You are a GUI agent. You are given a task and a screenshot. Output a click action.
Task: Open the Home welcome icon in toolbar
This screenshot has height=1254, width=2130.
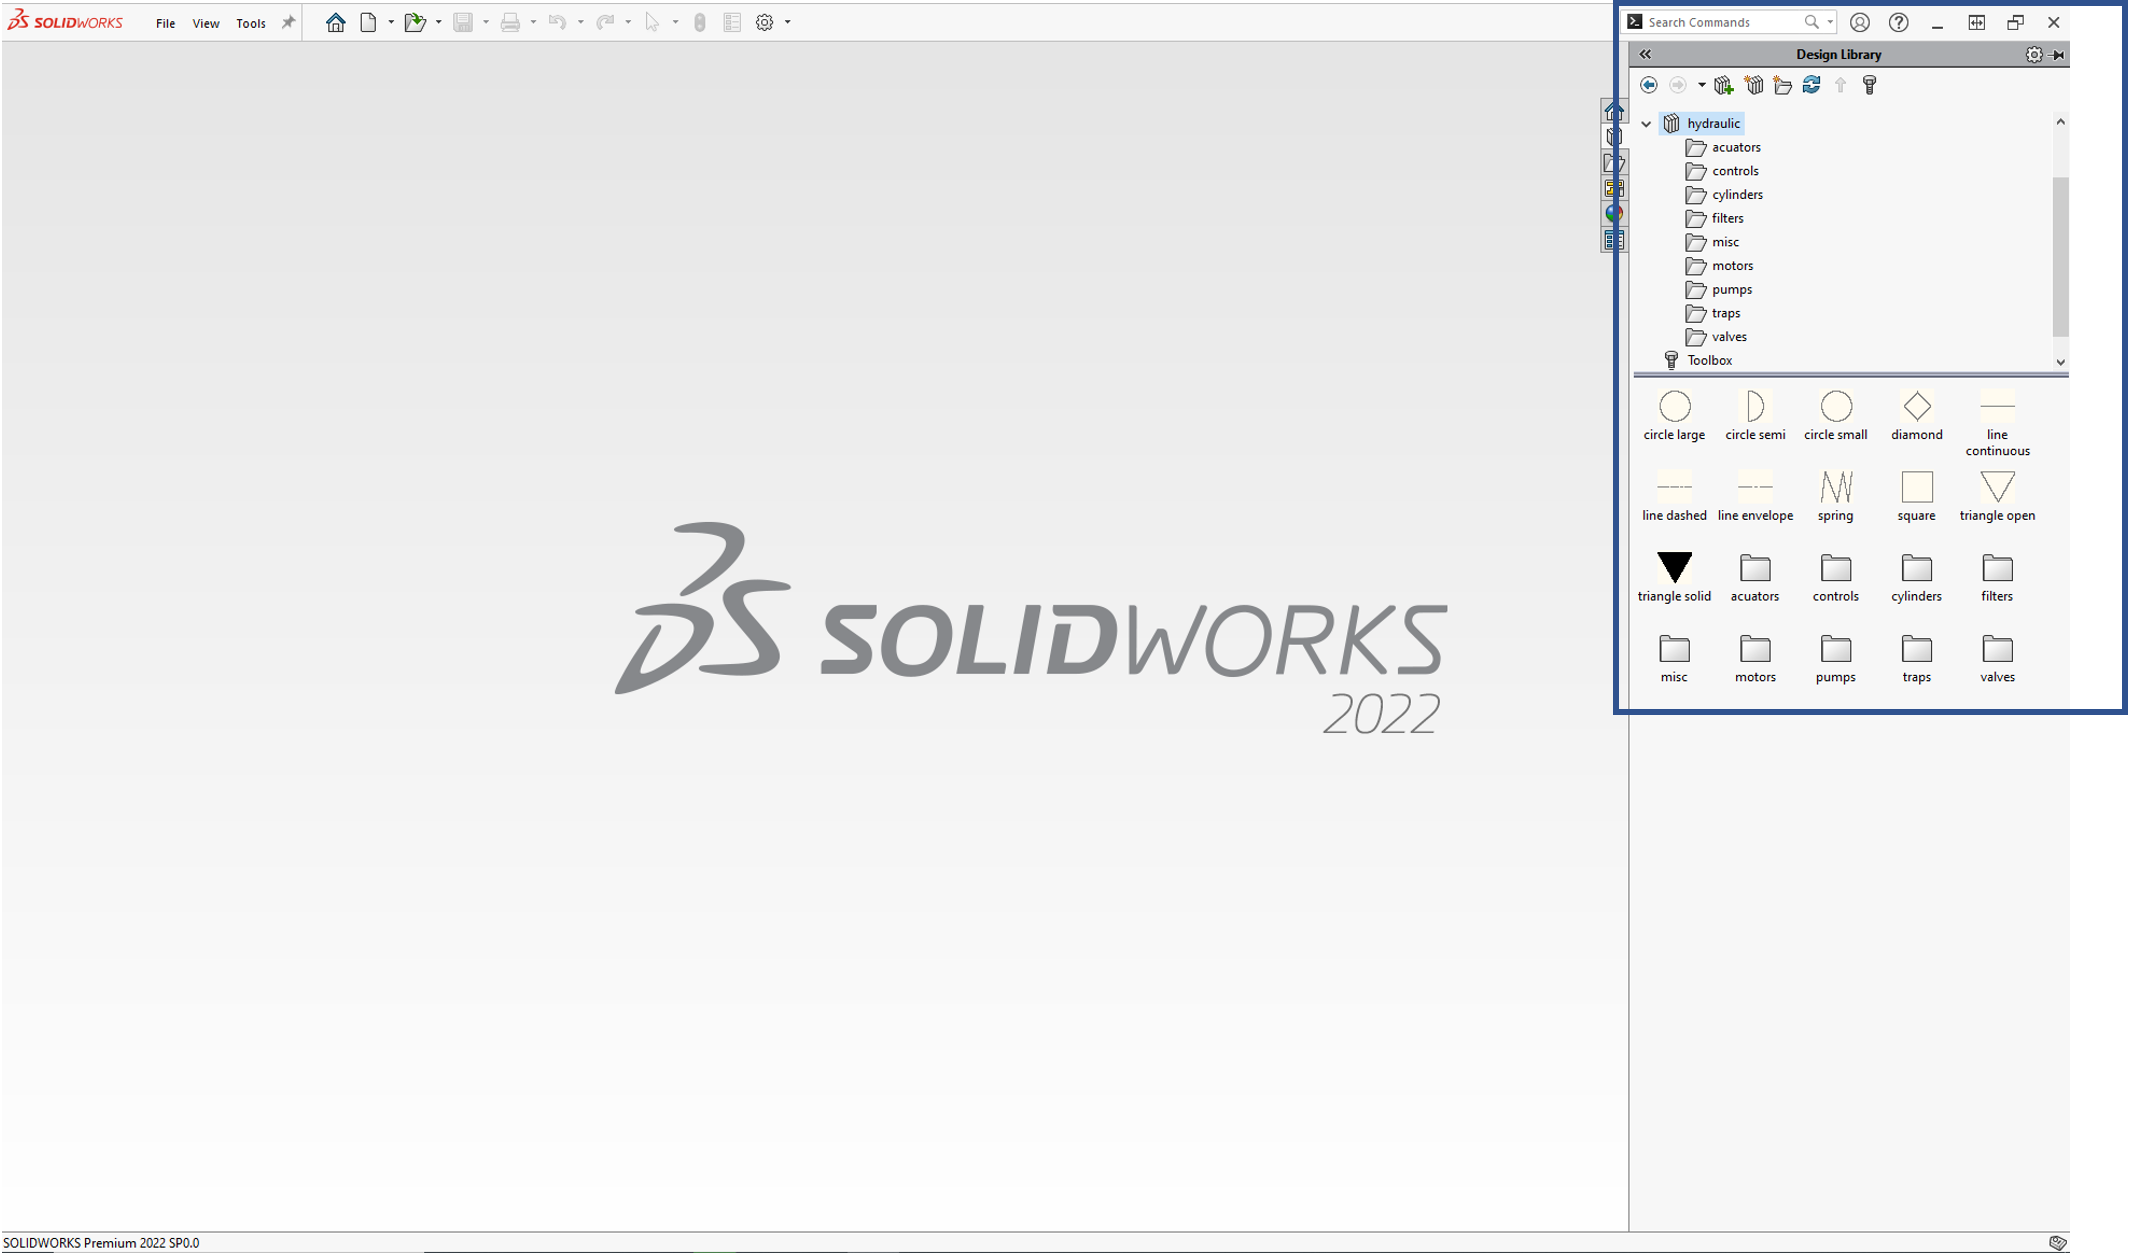(x=335, y=22)
